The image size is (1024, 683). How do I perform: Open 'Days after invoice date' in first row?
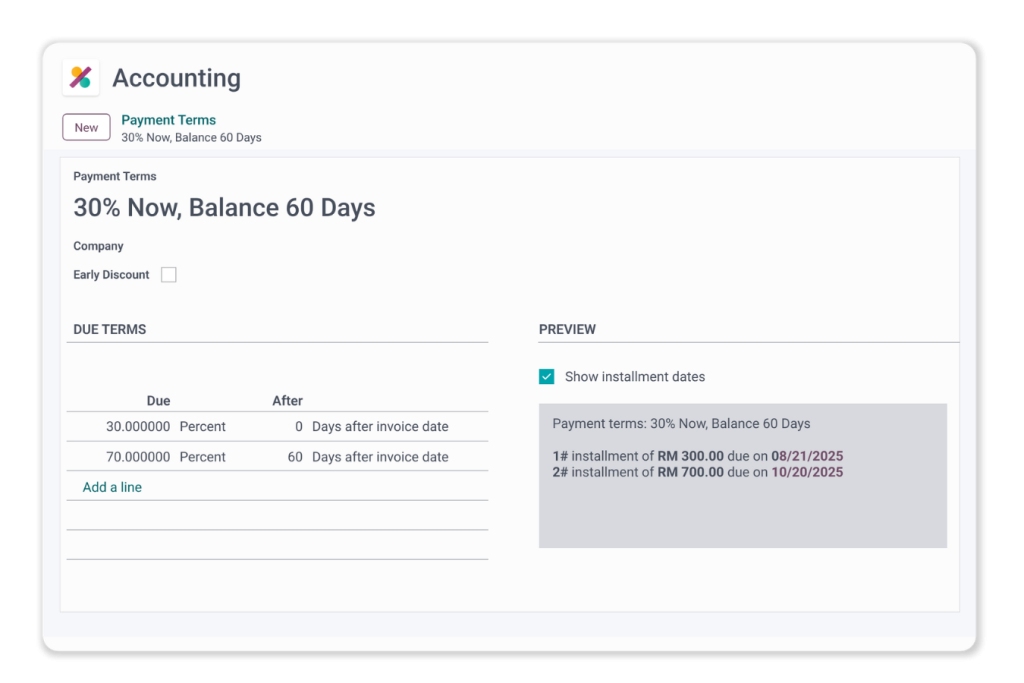380,427
